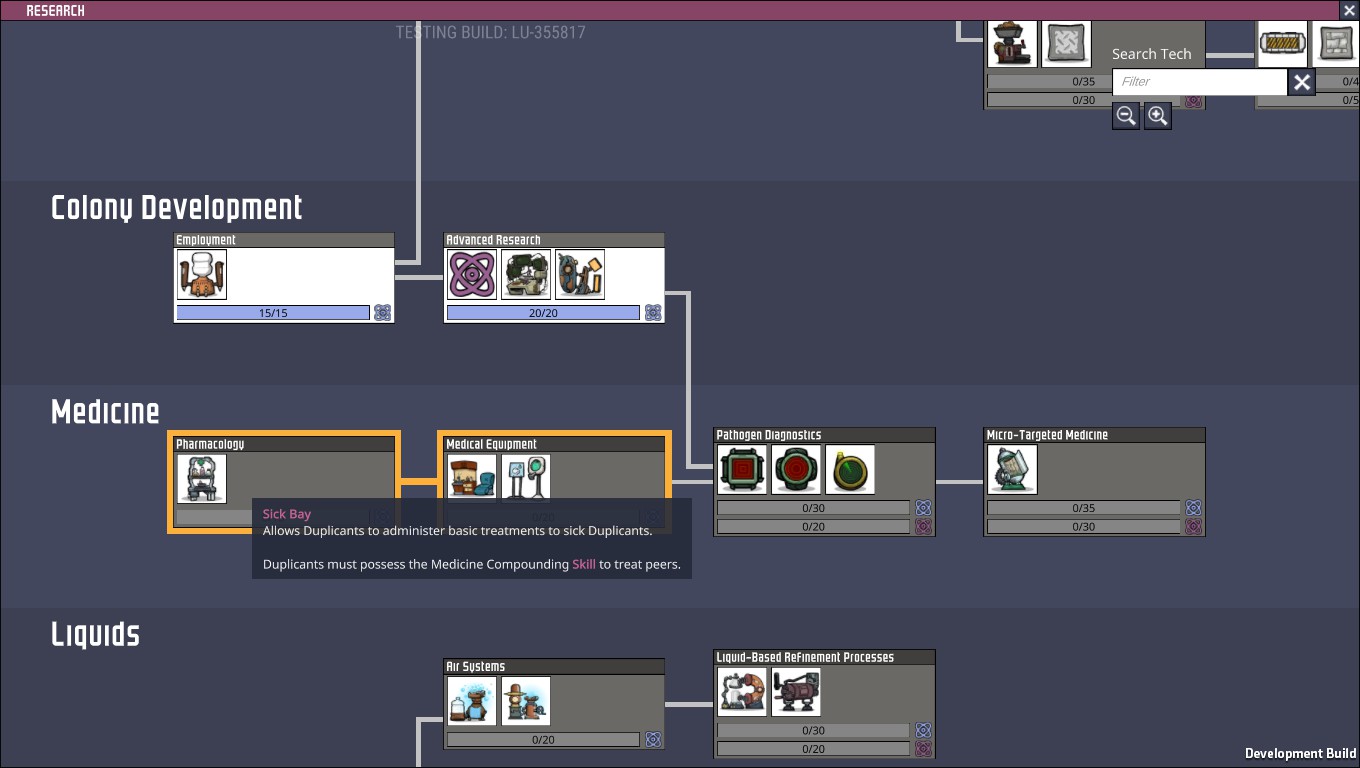
Task: Close the Research screen
Action: (x=1349, y=10)
